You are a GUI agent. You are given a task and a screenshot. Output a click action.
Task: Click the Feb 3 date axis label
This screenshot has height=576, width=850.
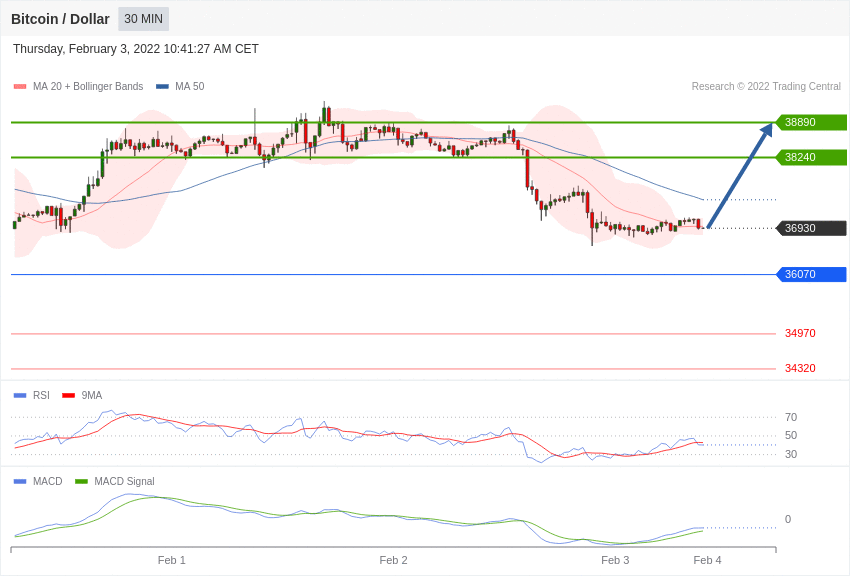click(615, 560)
